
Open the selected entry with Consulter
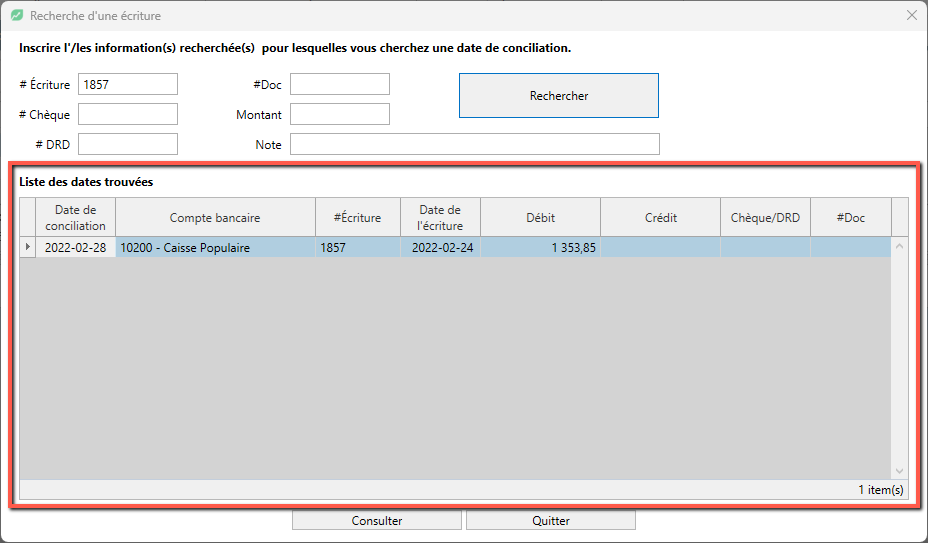pyautogui.click(x=376, y=520)
